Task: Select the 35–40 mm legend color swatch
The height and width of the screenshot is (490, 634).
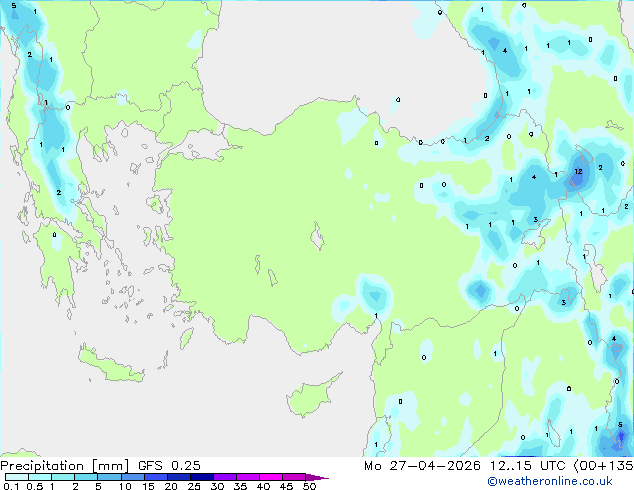Action: click(x=247, y=477)
